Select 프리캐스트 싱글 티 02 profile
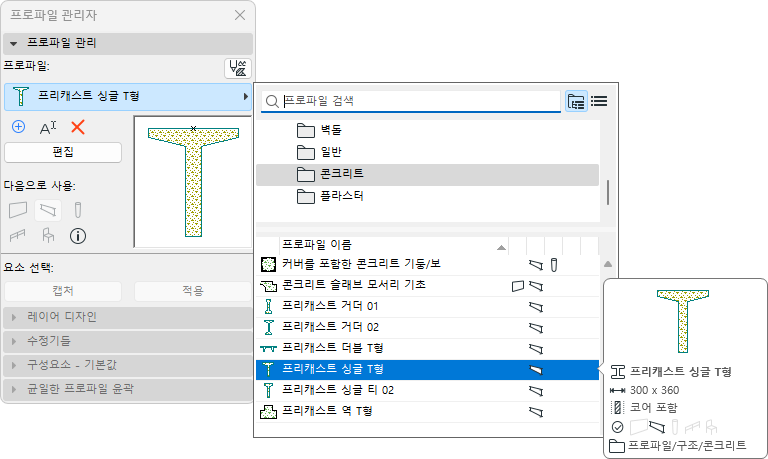The width and height of the screenshot is (768, 459). [428, 391]
